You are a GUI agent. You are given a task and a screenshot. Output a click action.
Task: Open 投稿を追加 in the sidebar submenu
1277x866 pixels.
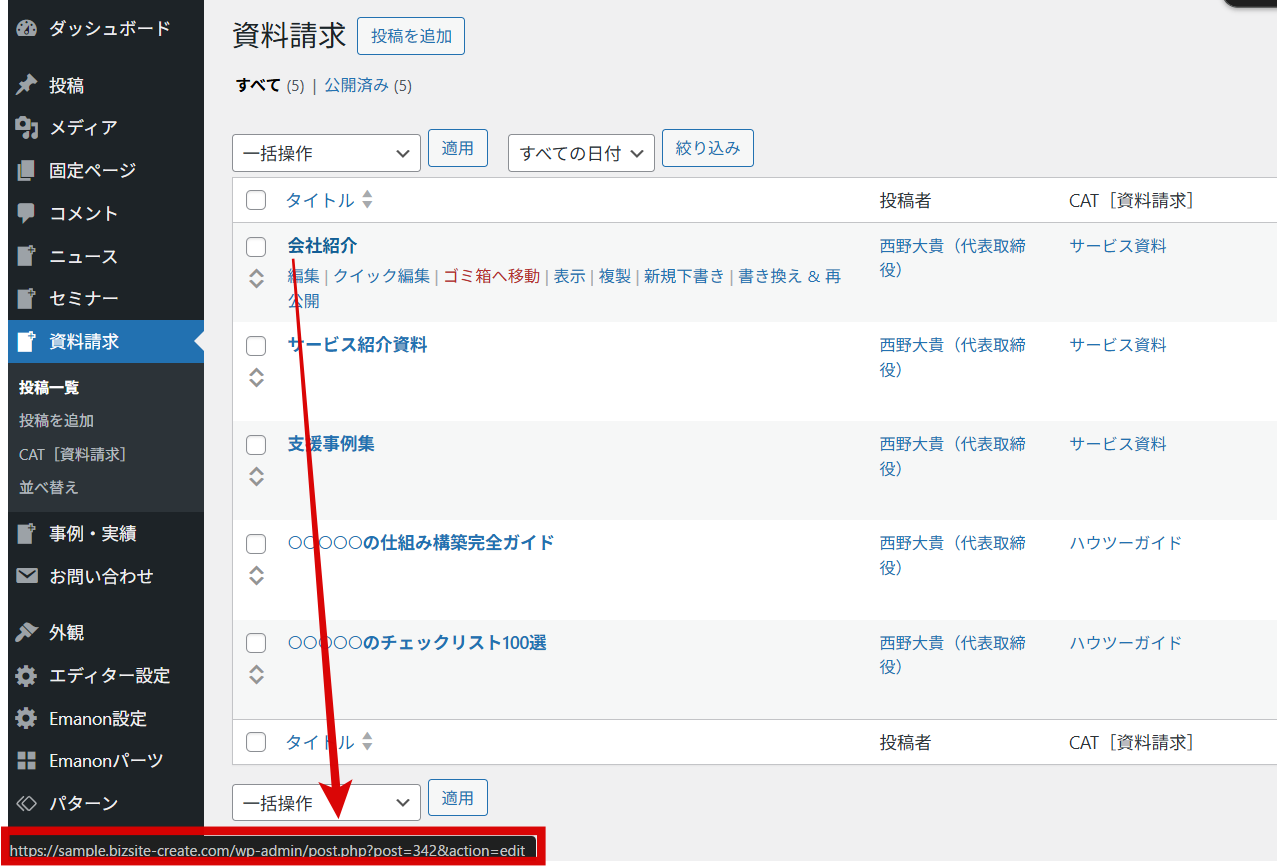pos(56,421)
